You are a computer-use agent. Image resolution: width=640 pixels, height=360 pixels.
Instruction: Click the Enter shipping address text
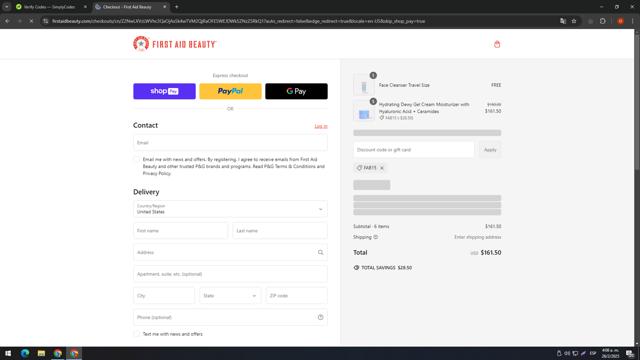coord(478,237)
